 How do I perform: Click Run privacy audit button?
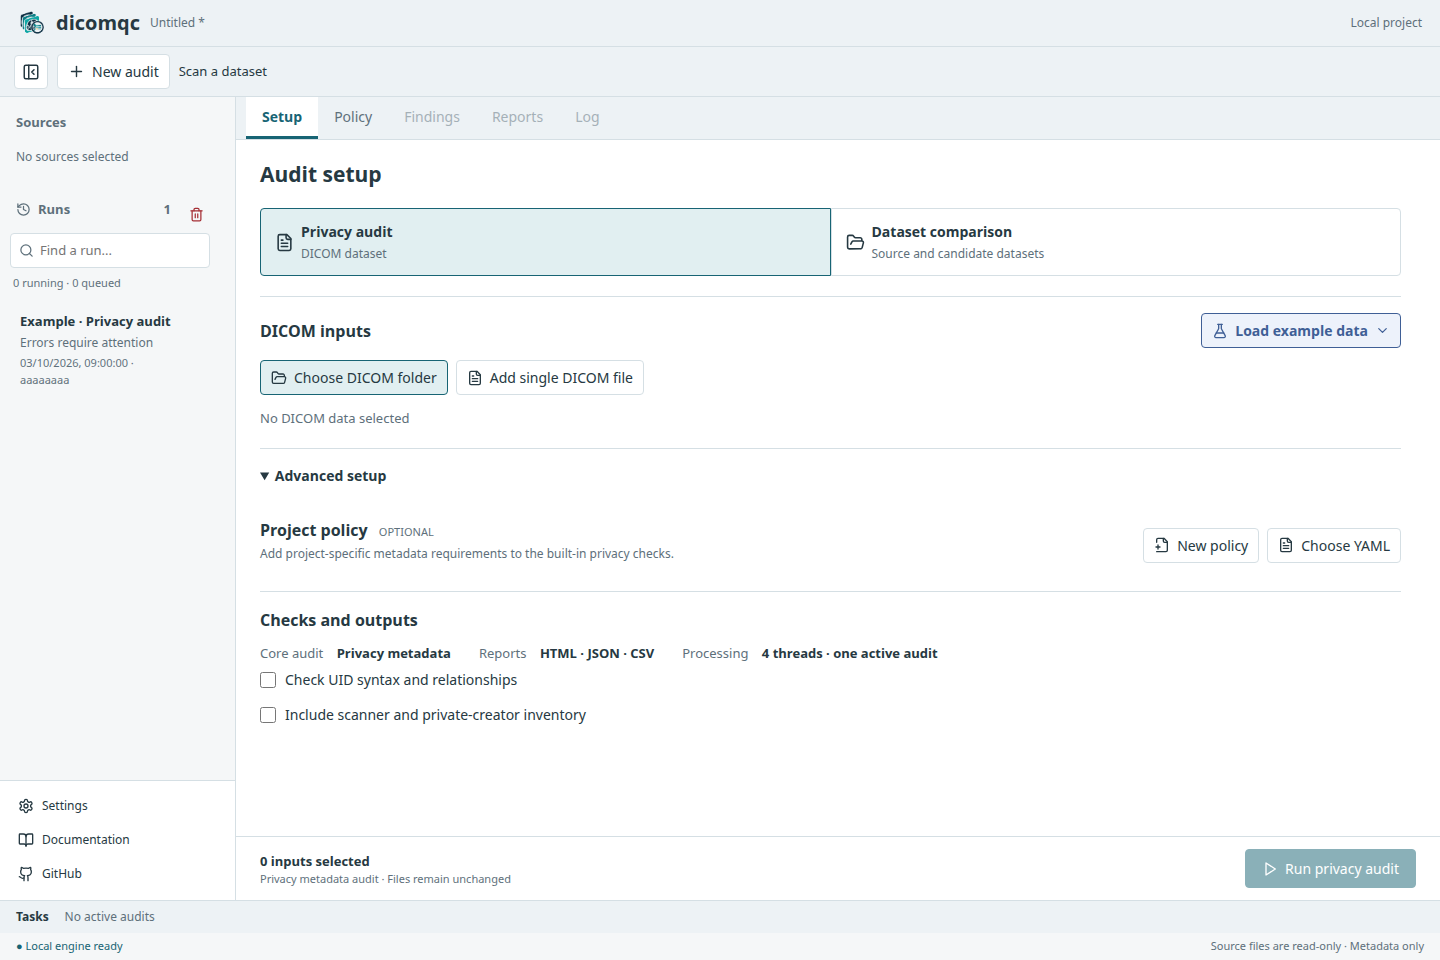[1330, 869]
